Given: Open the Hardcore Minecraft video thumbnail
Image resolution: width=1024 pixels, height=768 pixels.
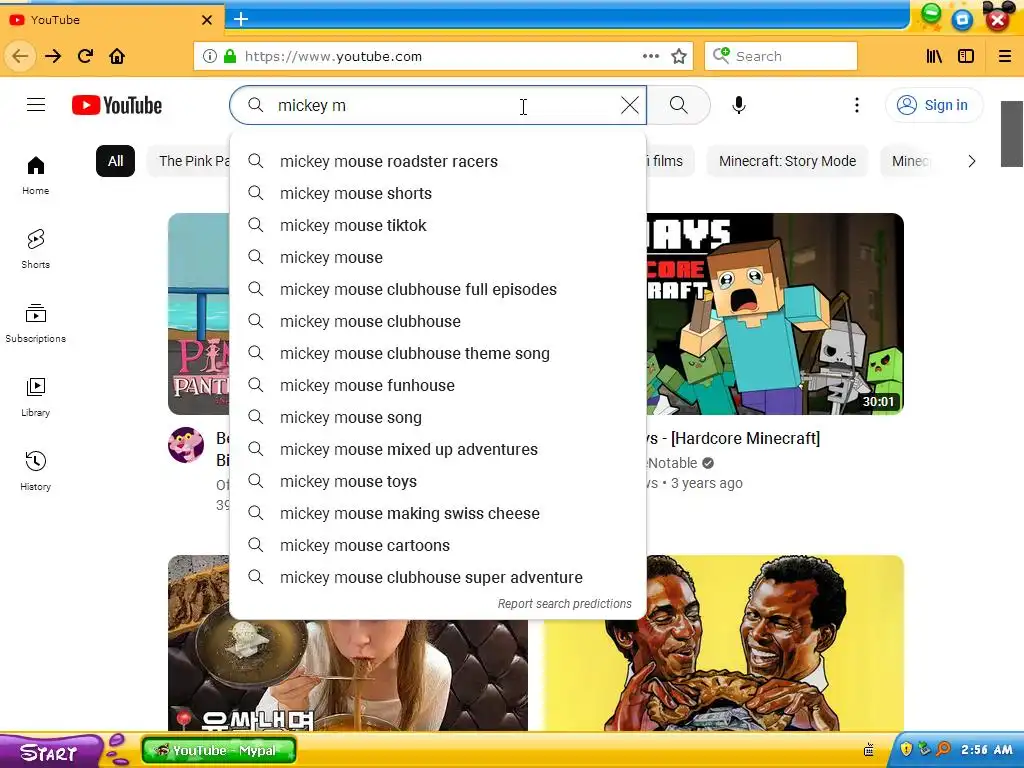Looking at the screenshot, I should pos(775,314).
